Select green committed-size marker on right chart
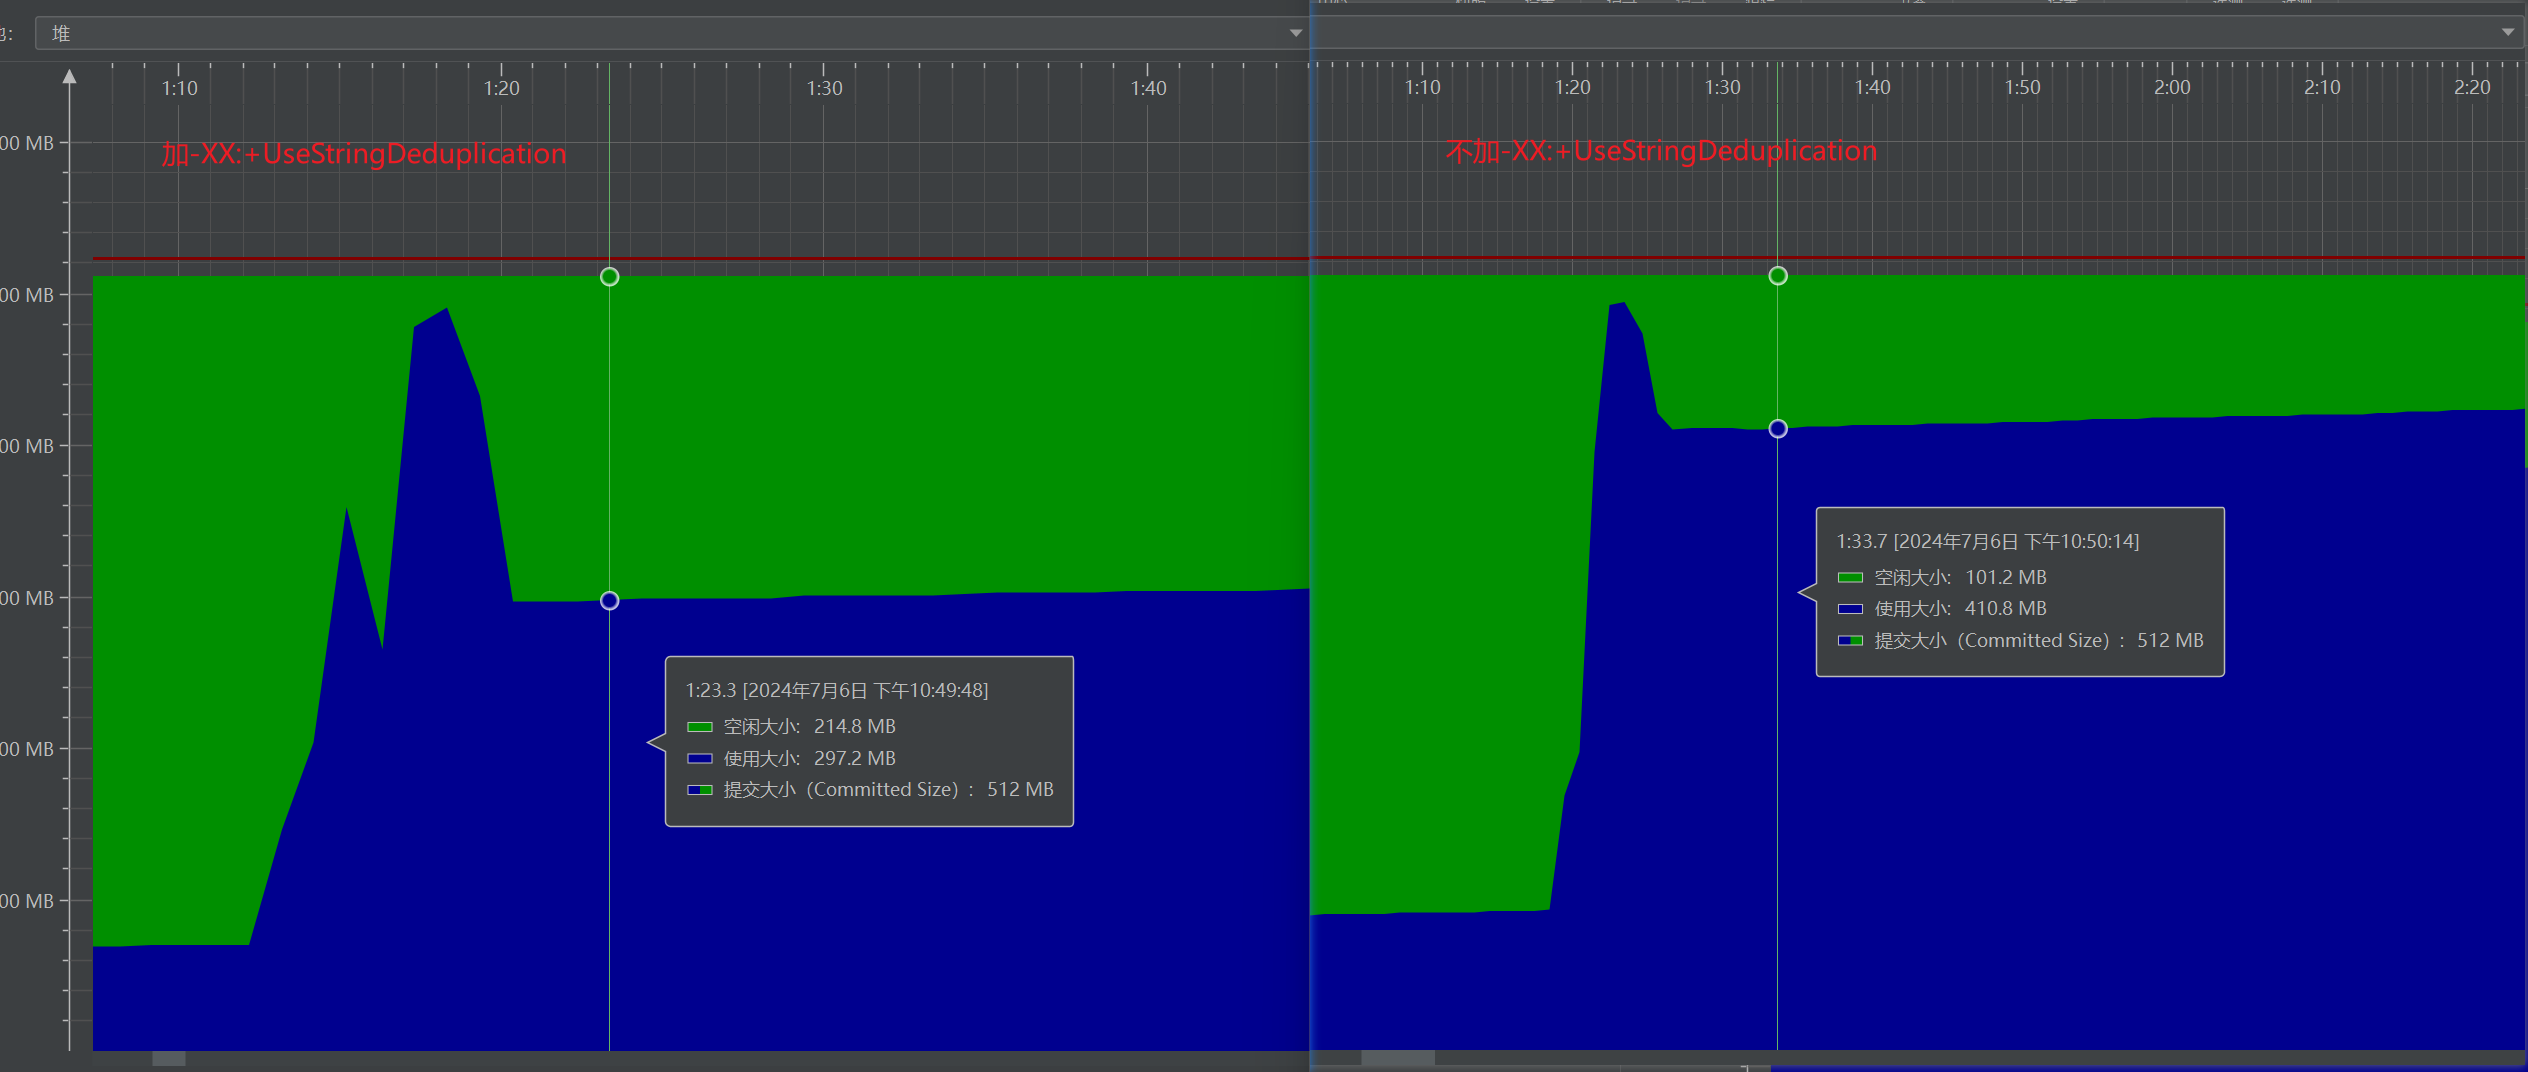This screenshot has height=1072, width=2528. click(1777, 276)
